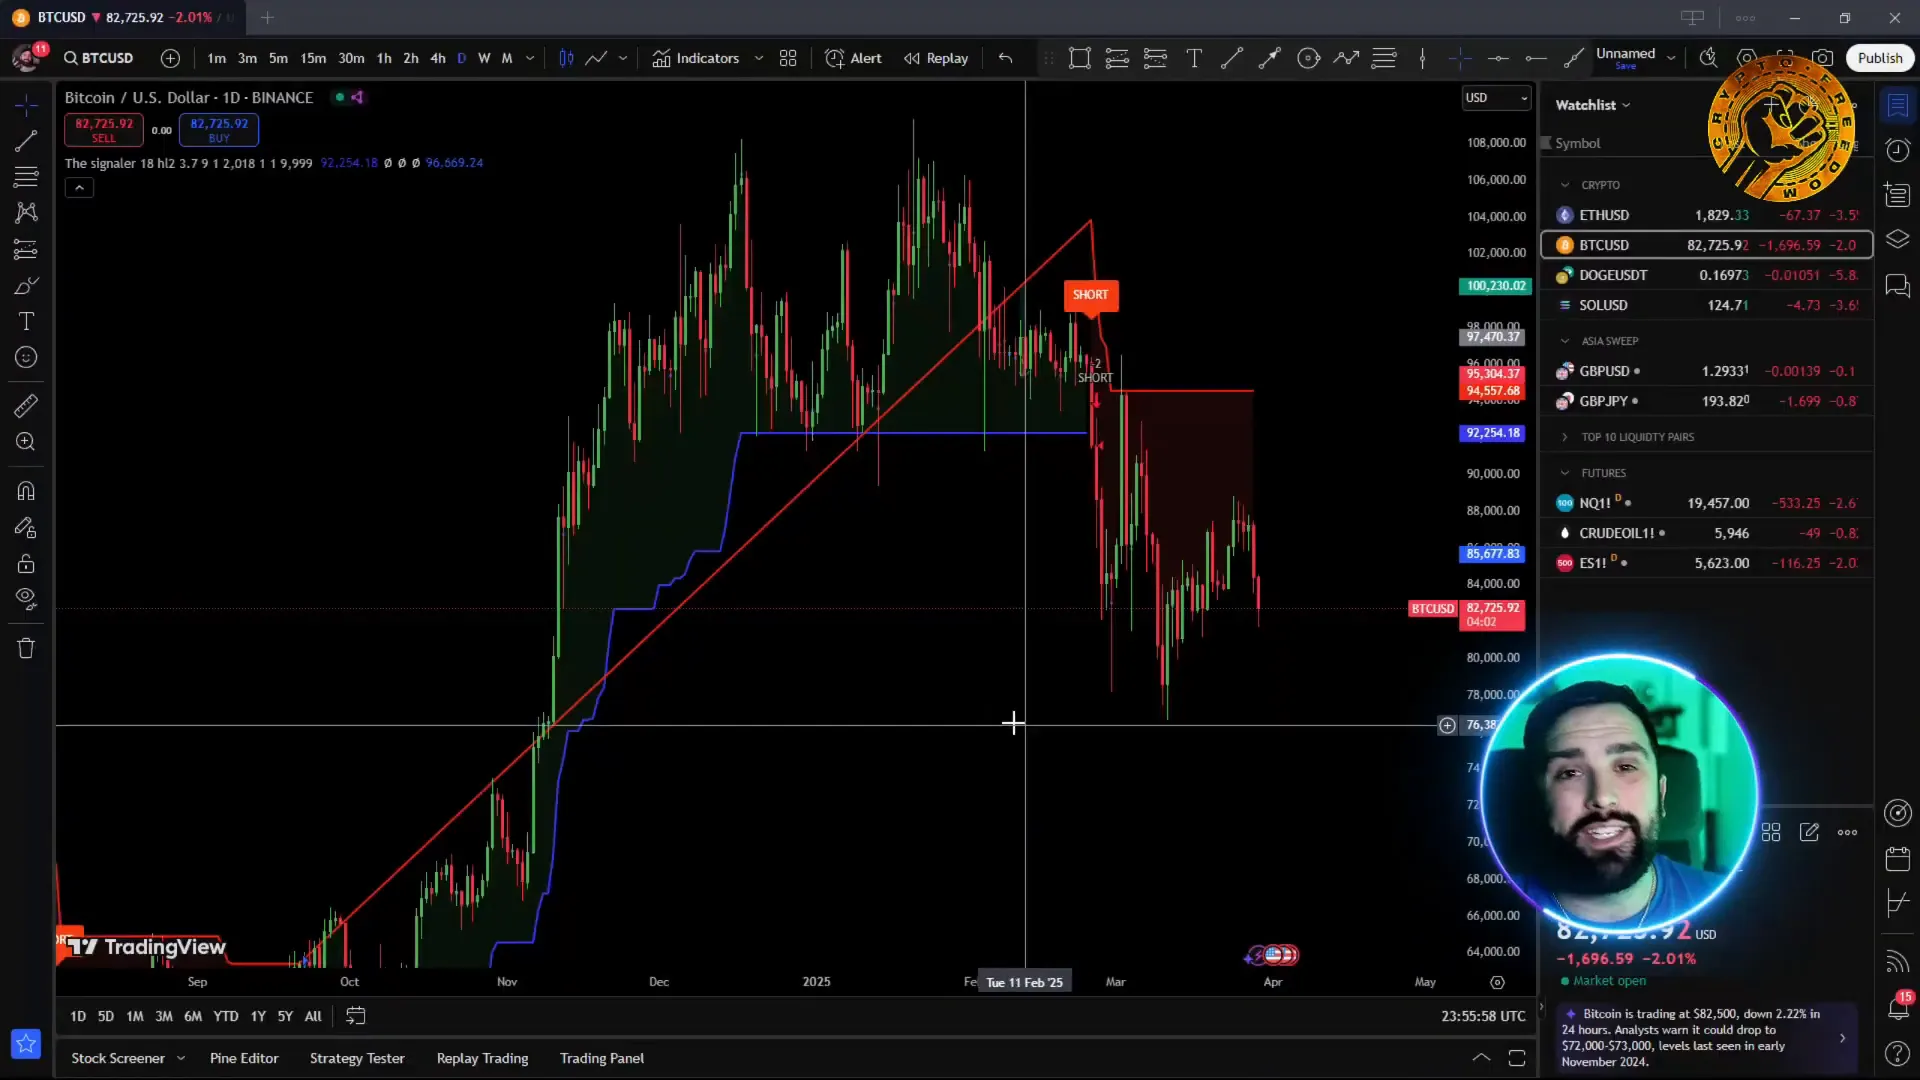Open the Fibonacci tools in left sidebar

click(26, 177)
